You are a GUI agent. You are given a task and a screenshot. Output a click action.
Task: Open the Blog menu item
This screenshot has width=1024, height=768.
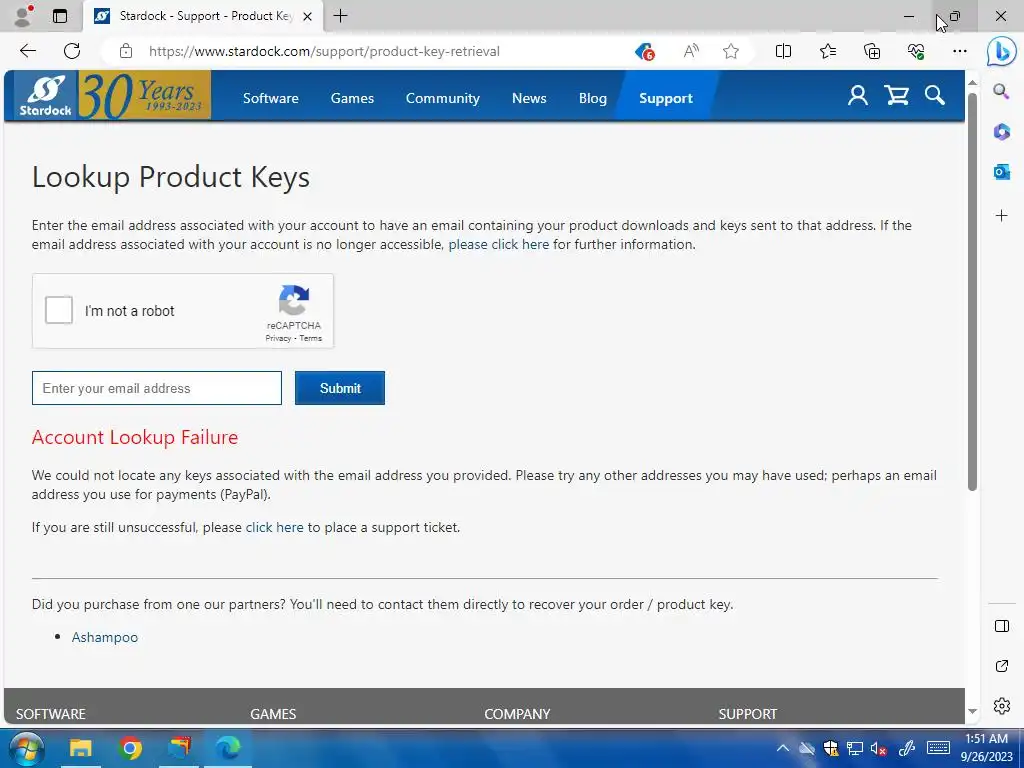coord(592,98)
